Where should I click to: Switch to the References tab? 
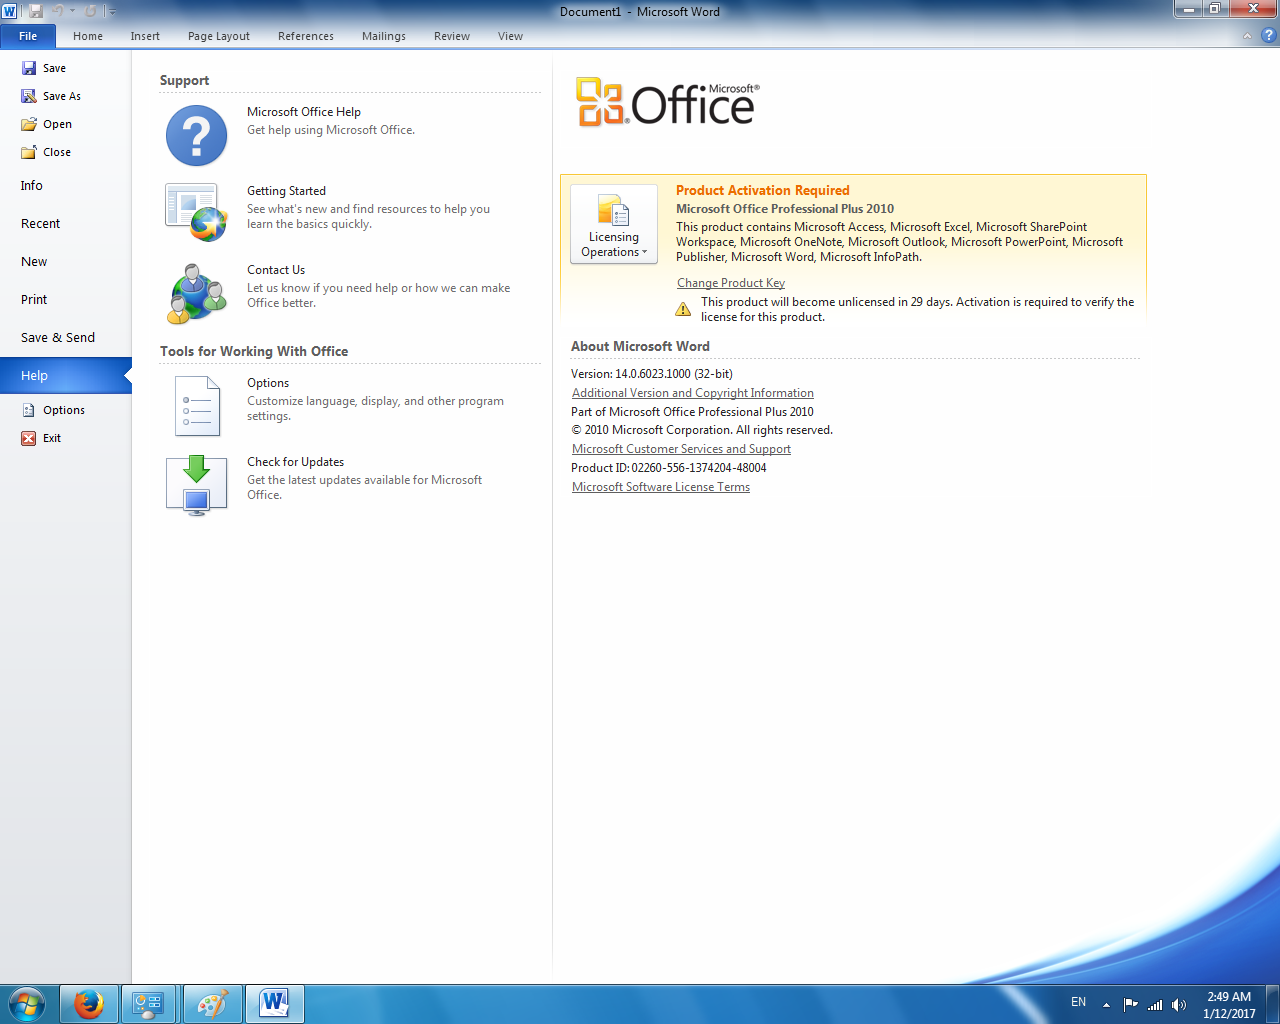[306, 36]
